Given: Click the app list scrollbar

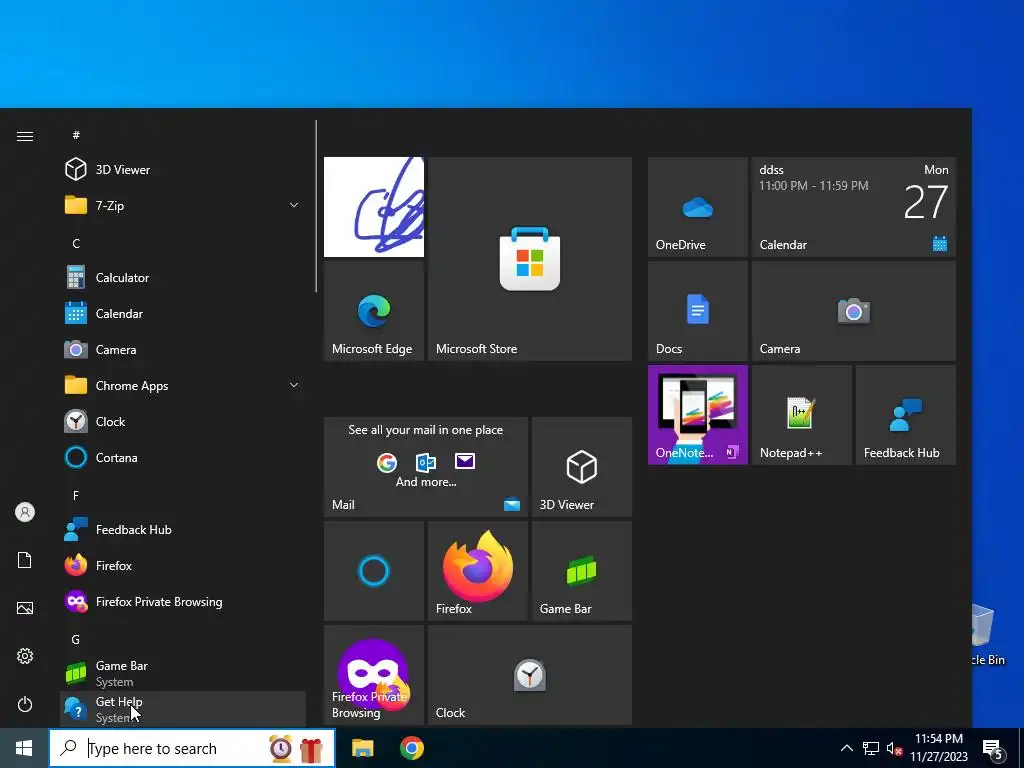Looking at the screenshot, I should point(316,206).
